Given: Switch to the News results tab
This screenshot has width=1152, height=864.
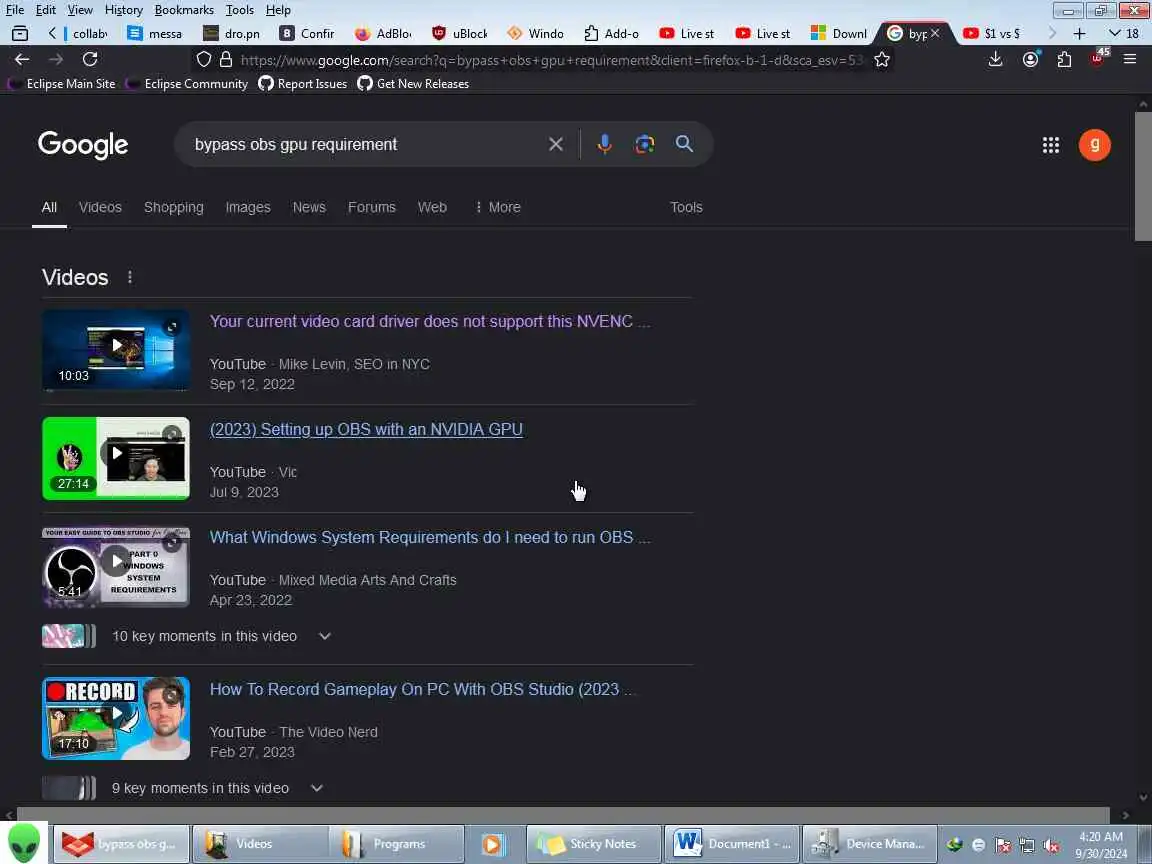Looking at the screenshot, I should coord(309,207).
